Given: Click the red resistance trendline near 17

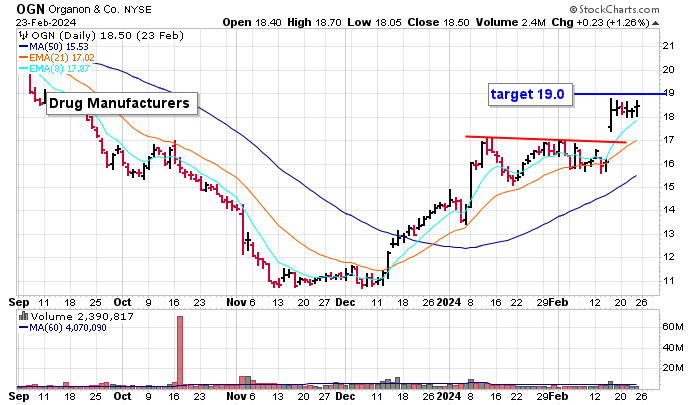Looking at the screenshot, I should [x=546, y=139].
